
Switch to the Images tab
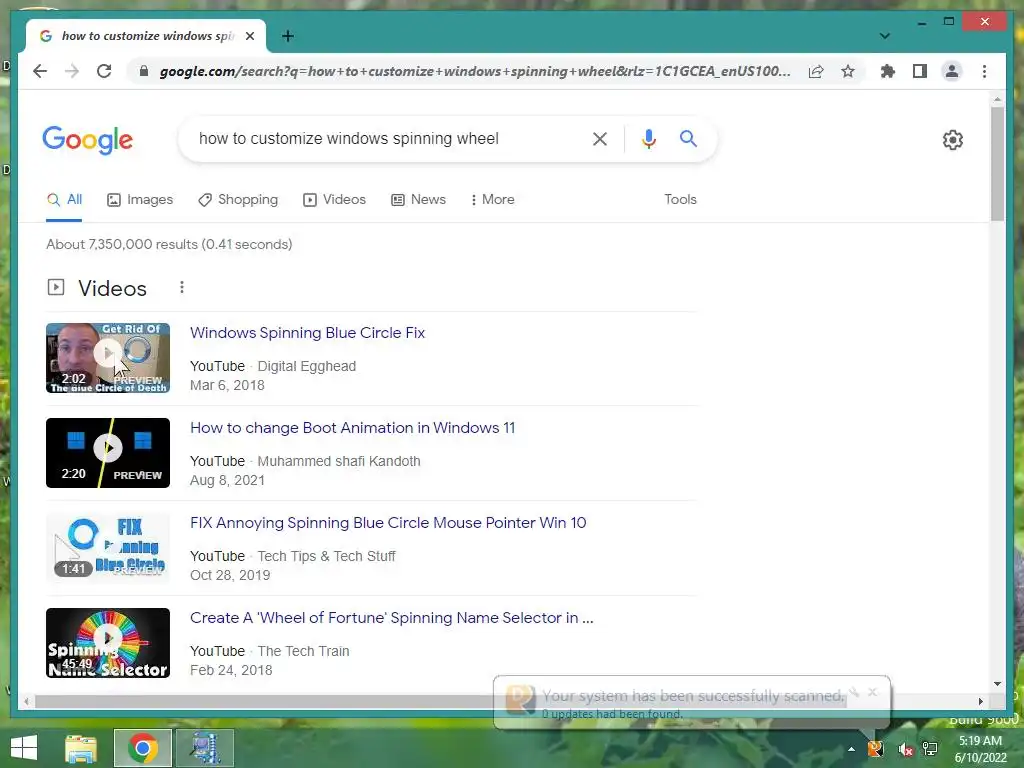(140, 200)
